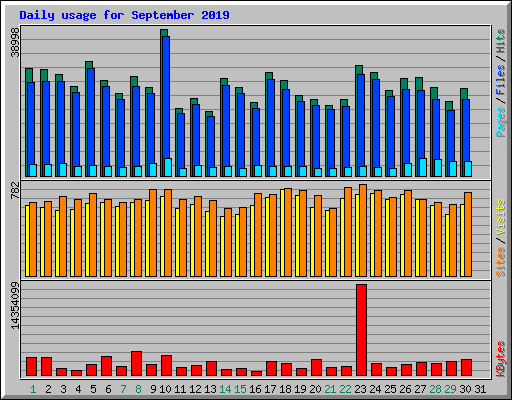
Task: Select the orange visits bar for day 30
Action: [x=468, y=234]
